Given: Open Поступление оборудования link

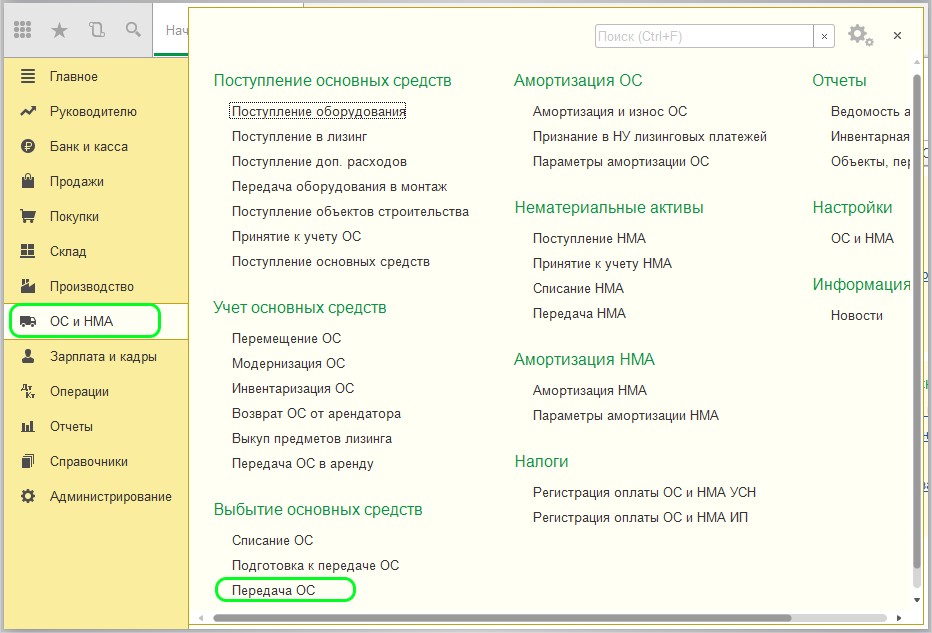Looking at the screenshot, I should [x=318, y=111].
